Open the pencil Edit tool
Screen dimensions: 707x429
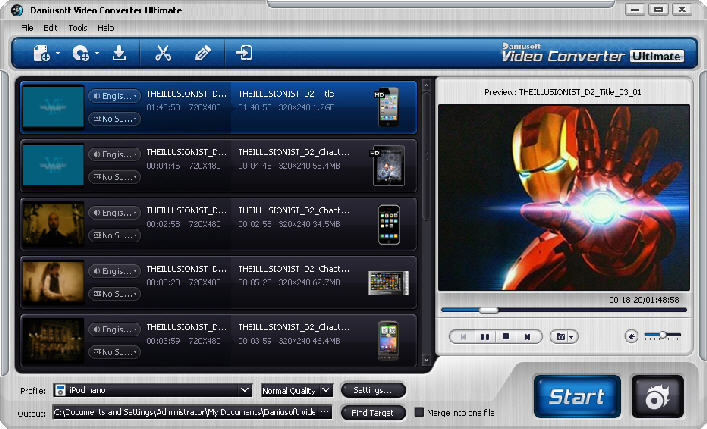pos(202,53)
